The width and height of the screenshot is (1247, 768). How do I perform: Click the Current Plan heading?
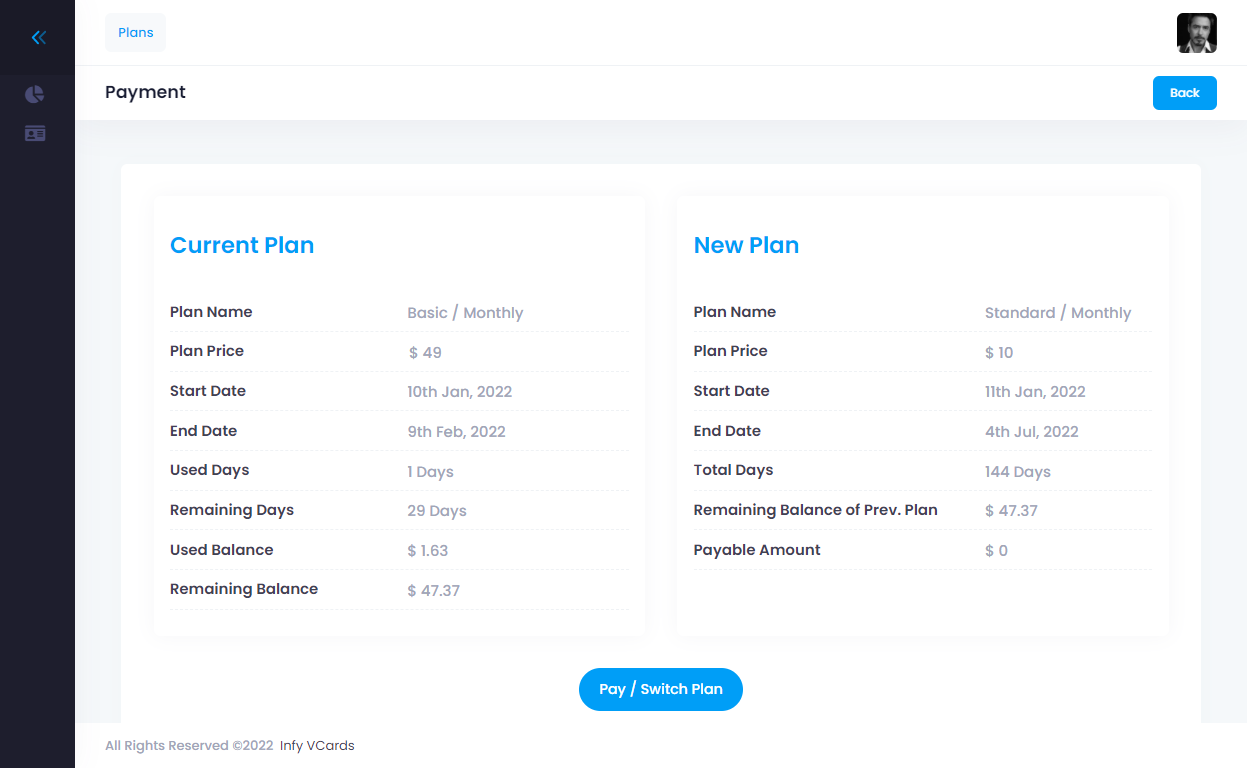point(242,245)
